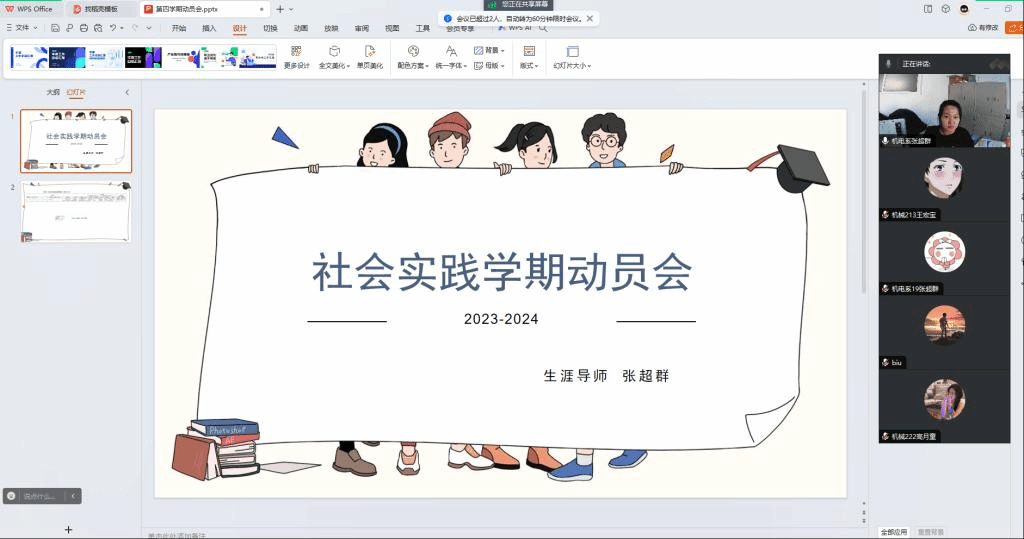This screenshot has width=1024, height=539.
Task: Open 更多设计 (more designs) icon
Action: click(296, 51)
